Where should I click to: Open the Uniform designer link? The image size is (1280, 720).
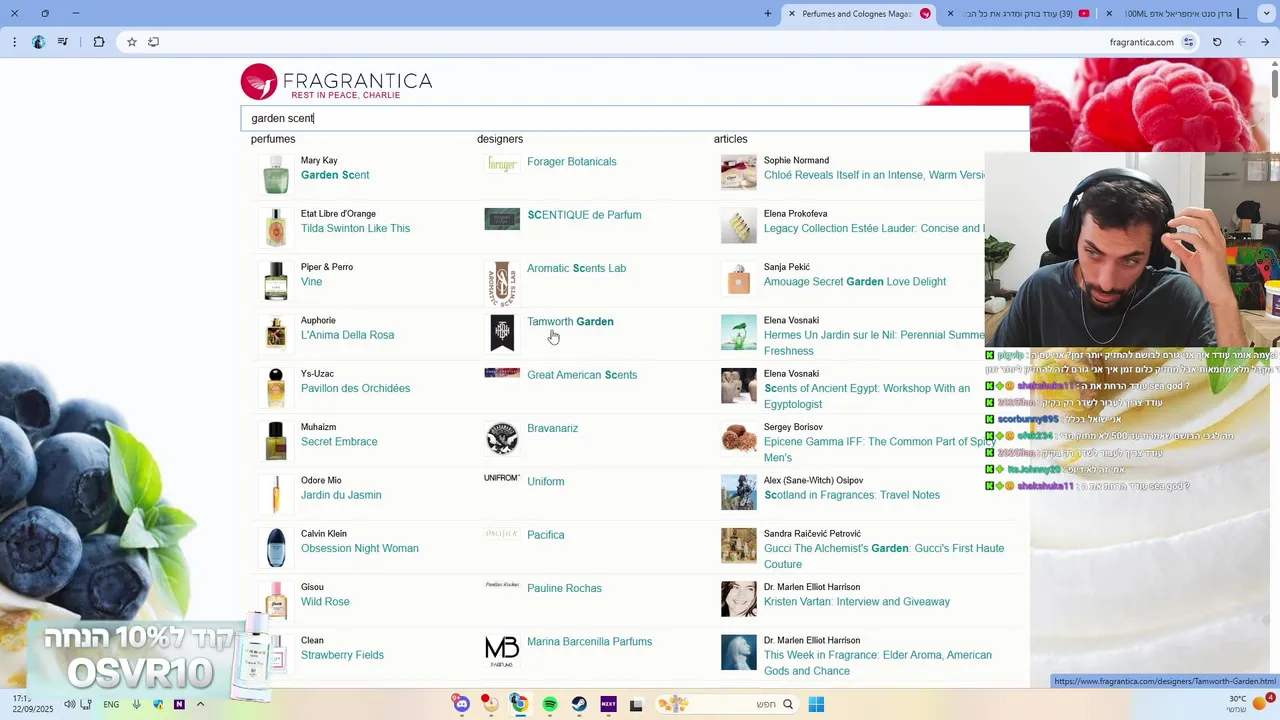point(545,482)
